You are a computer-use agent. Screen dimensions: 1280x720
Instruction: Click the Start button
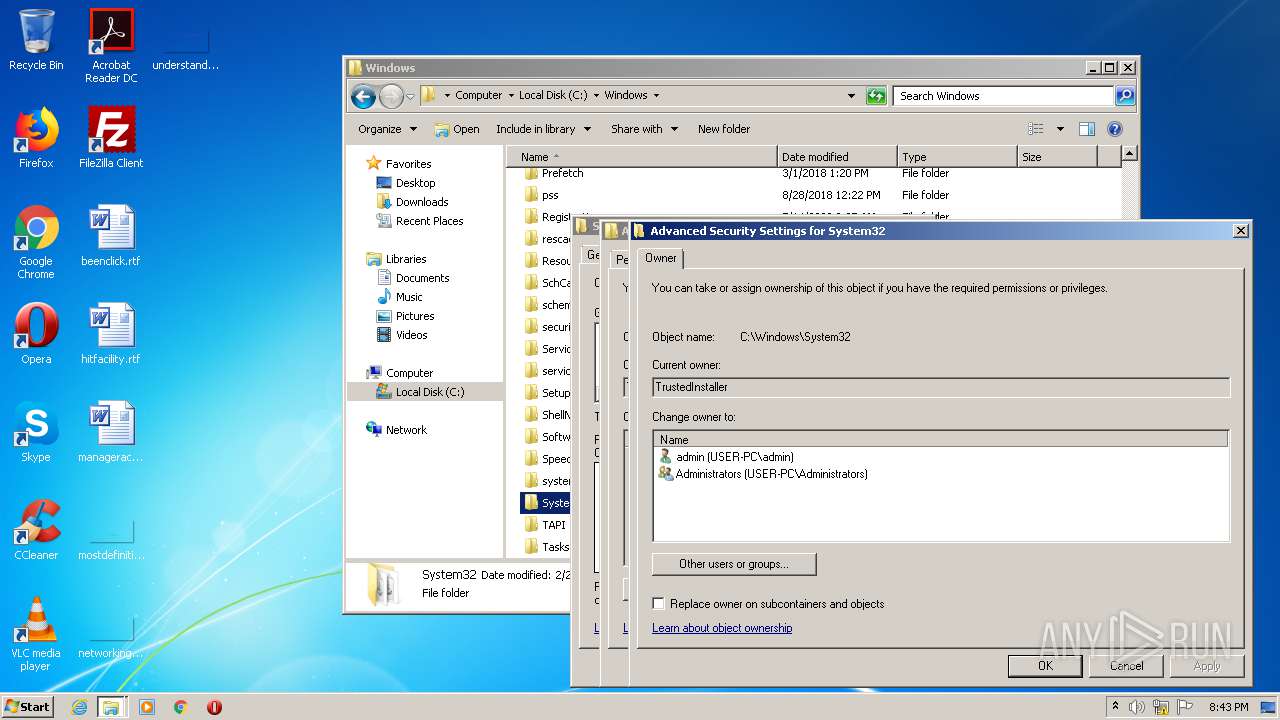[x=28, y=707]
